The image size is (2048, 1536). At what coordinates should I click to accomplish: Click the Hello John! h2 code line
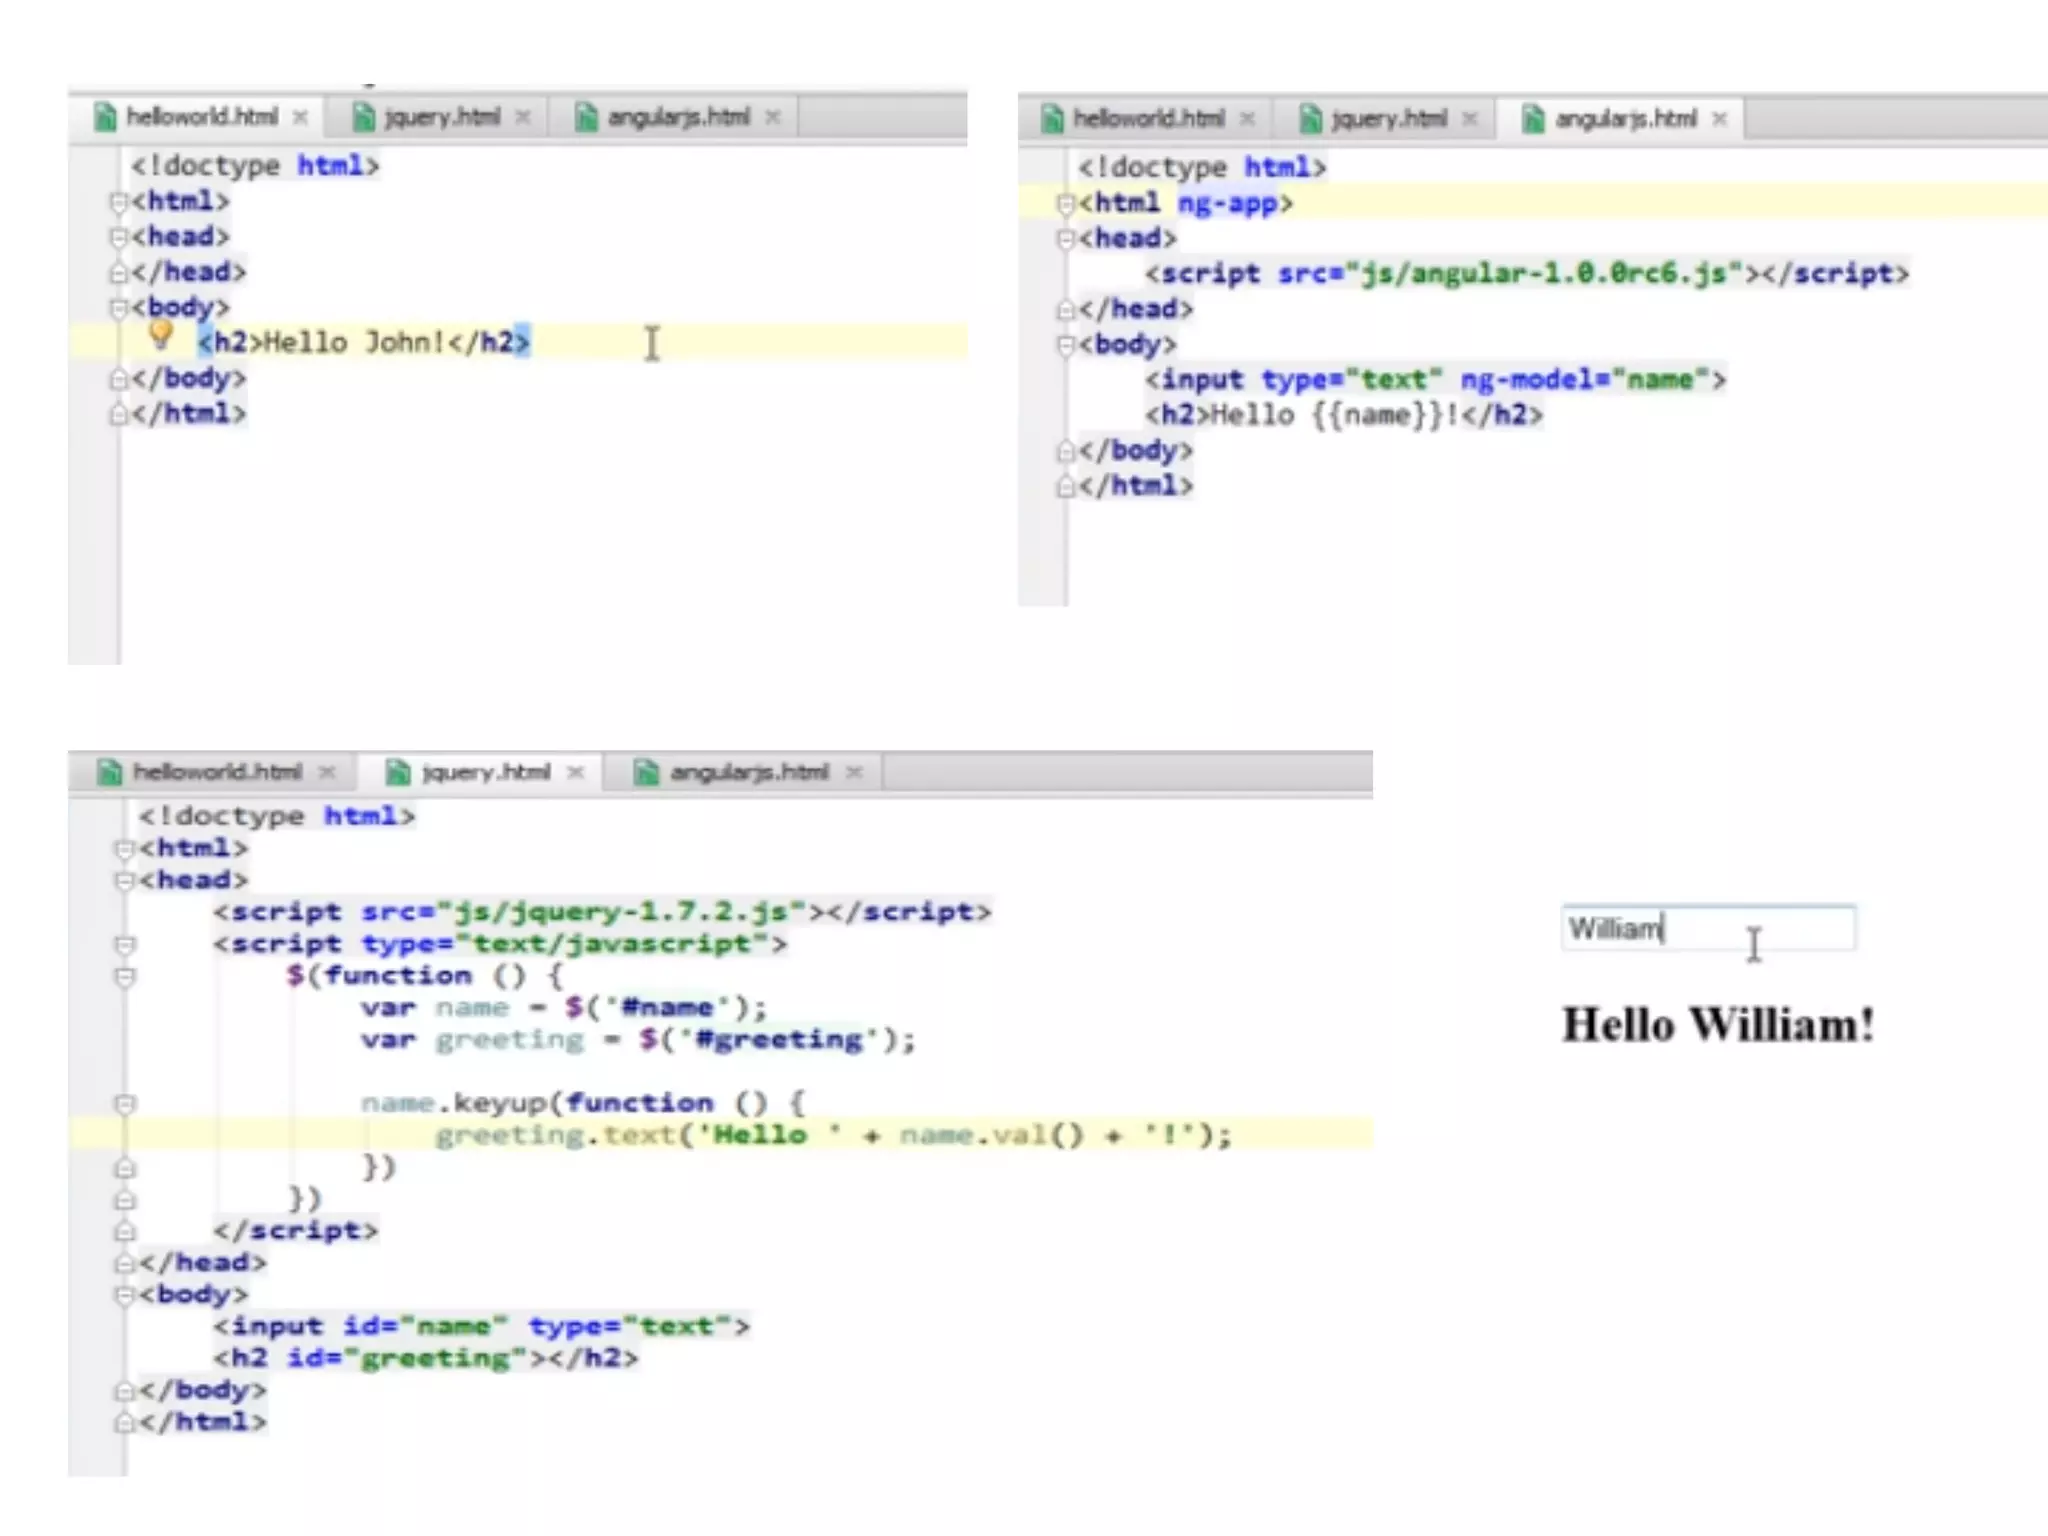[364, 342]
